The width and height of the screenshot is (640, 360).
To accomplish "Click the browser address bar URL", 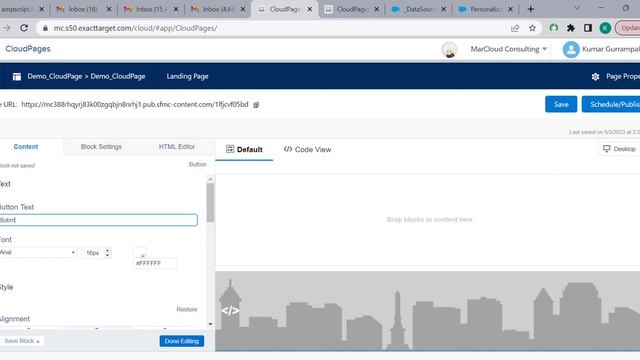I will (x=135, y=28).
